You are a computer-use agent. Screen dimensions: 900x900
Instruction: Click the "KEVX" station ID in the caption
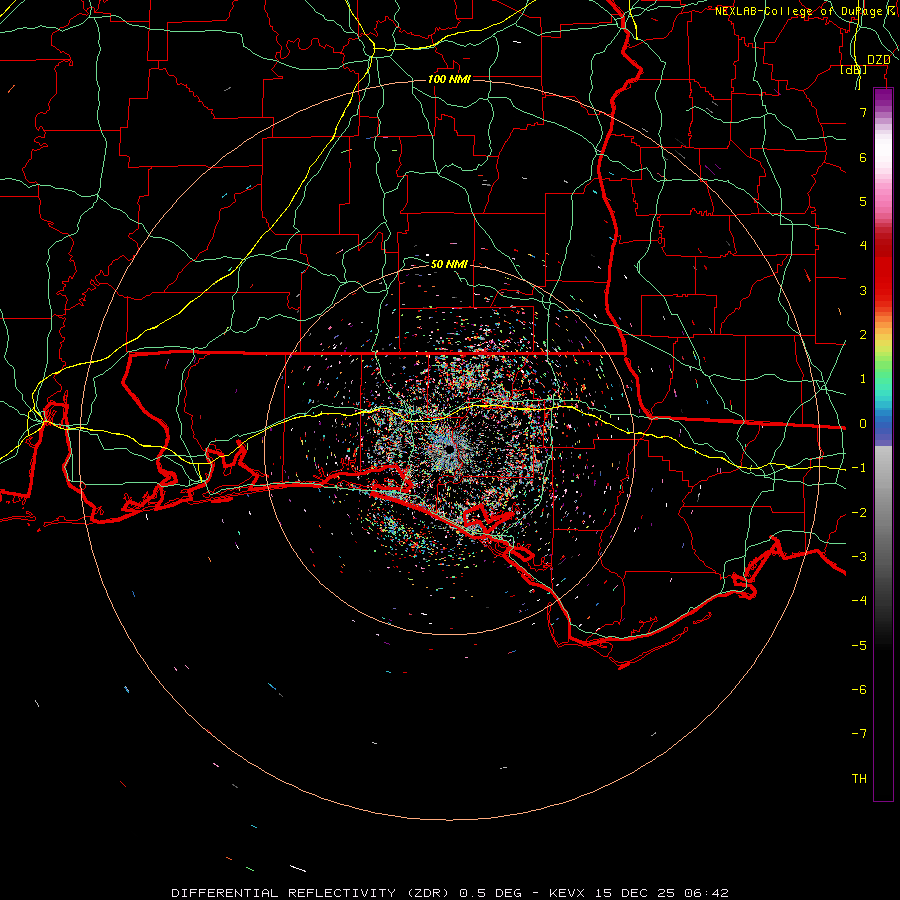567,893
